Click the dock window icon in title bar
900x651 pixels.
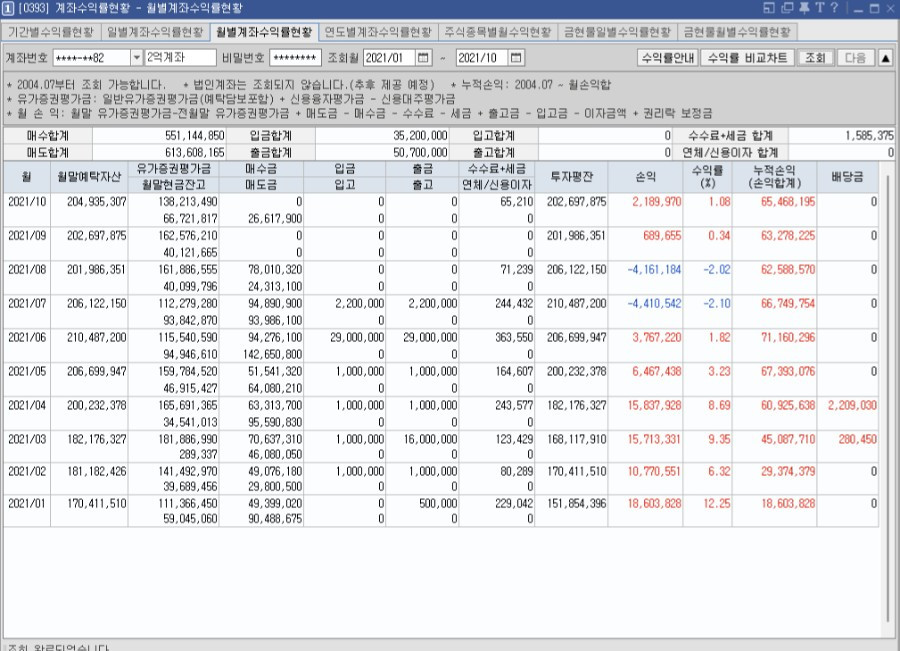769,7
